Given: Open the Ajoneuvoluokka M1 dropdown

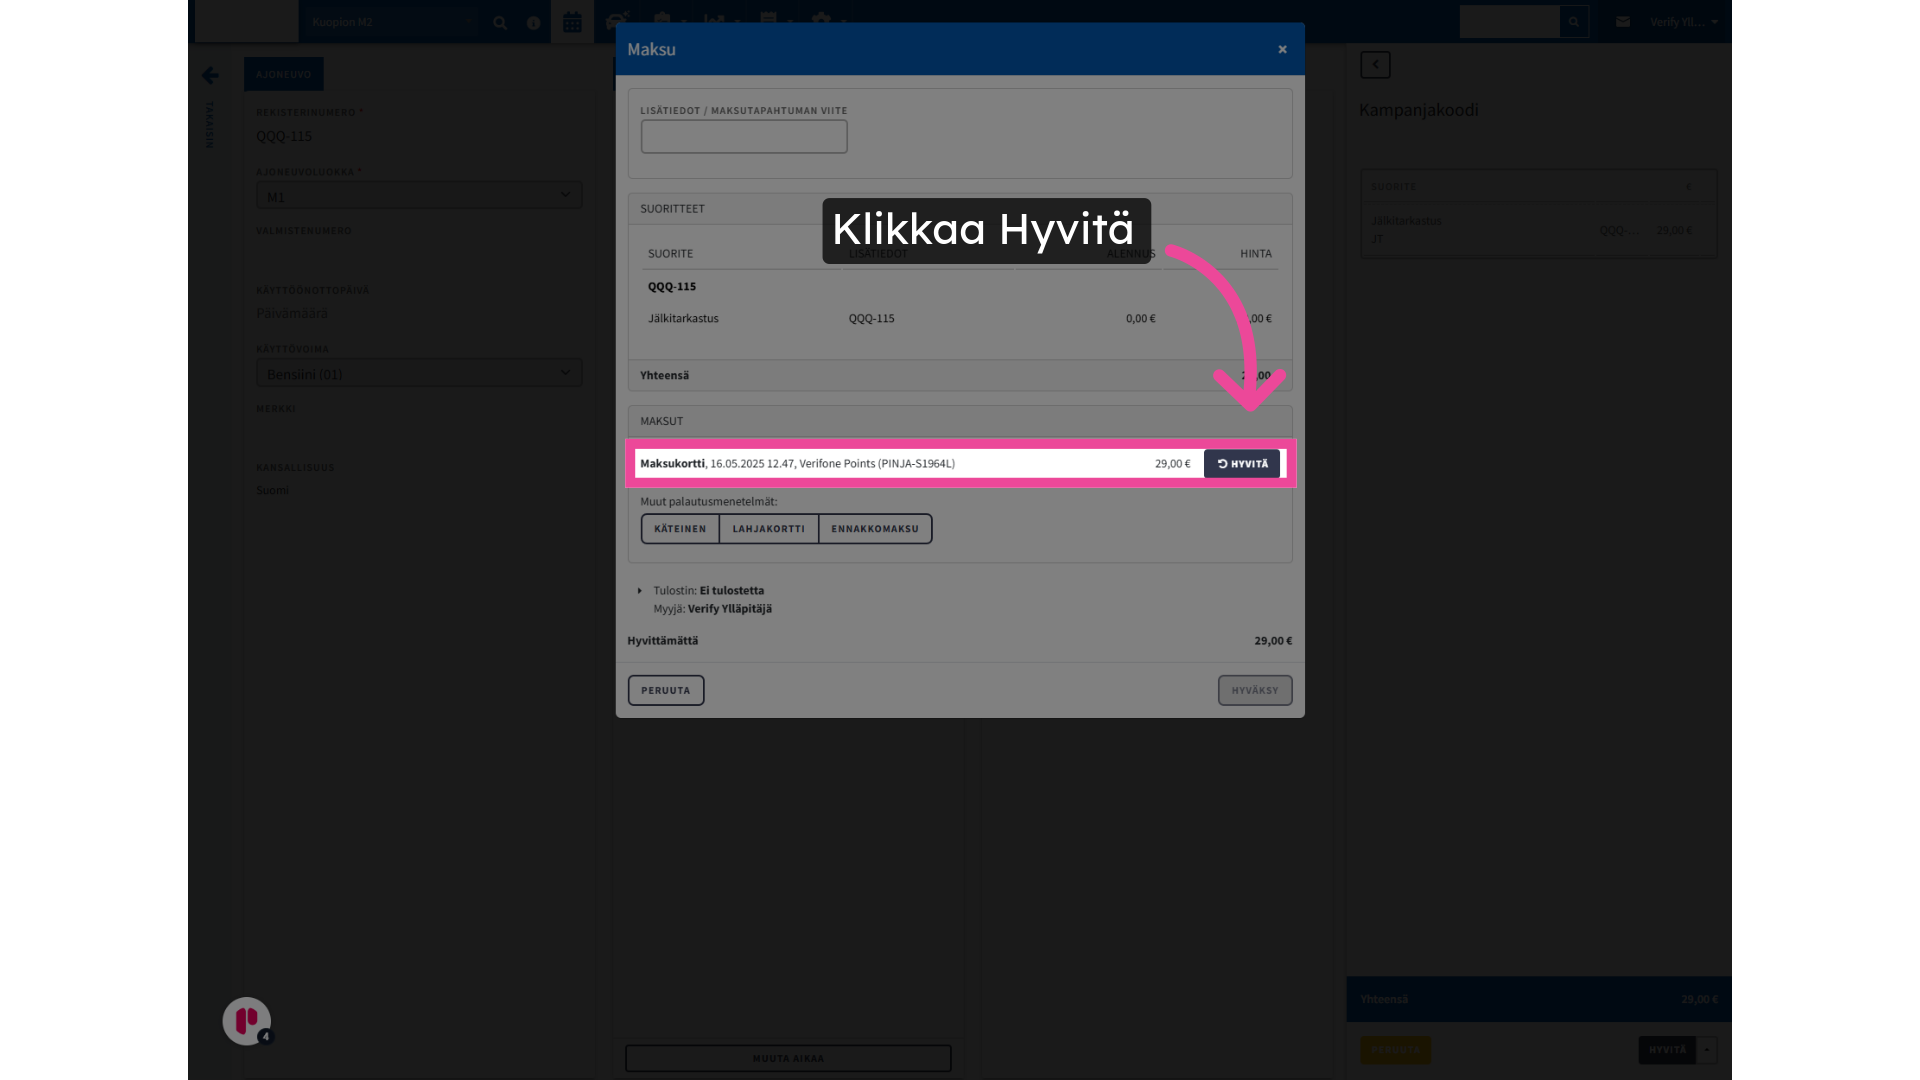Looking at the screenshot, I should pyautogui.click(x=419, y=196).
